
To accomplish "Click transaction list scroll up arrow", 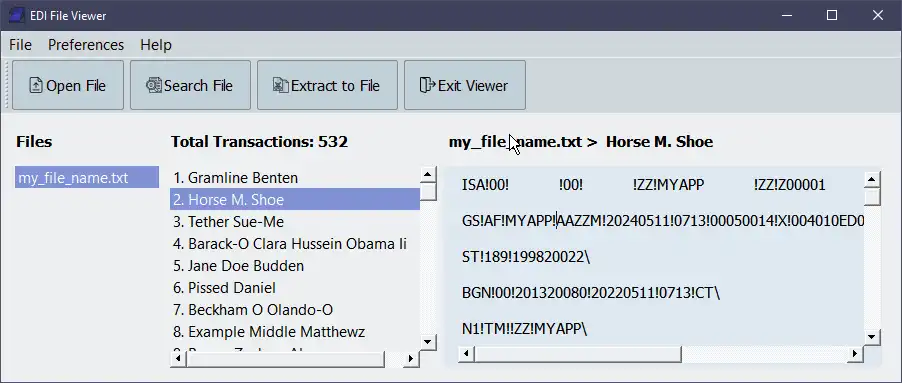I will click(427, 174).
